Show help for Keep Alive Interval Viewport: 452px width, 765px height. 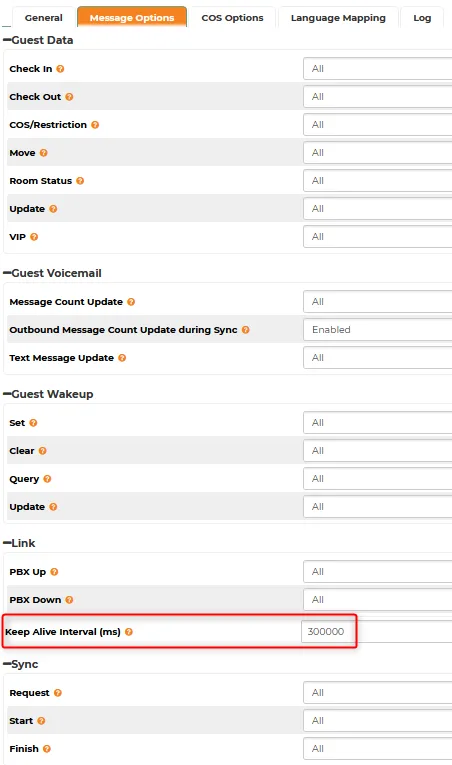coord(129,632)
